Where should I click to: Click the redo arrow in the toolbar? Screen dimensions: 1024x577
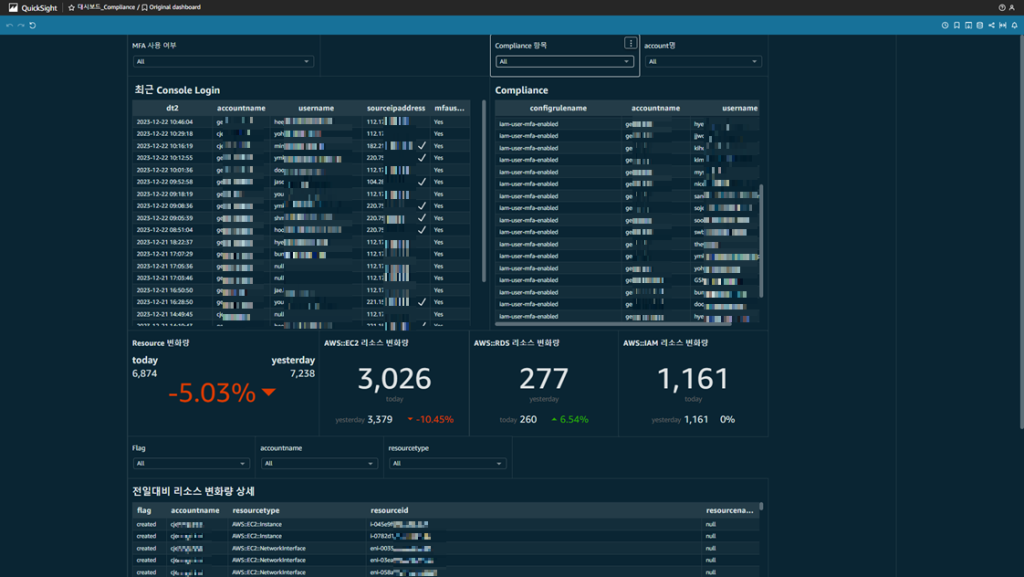[x=20, y=25]
